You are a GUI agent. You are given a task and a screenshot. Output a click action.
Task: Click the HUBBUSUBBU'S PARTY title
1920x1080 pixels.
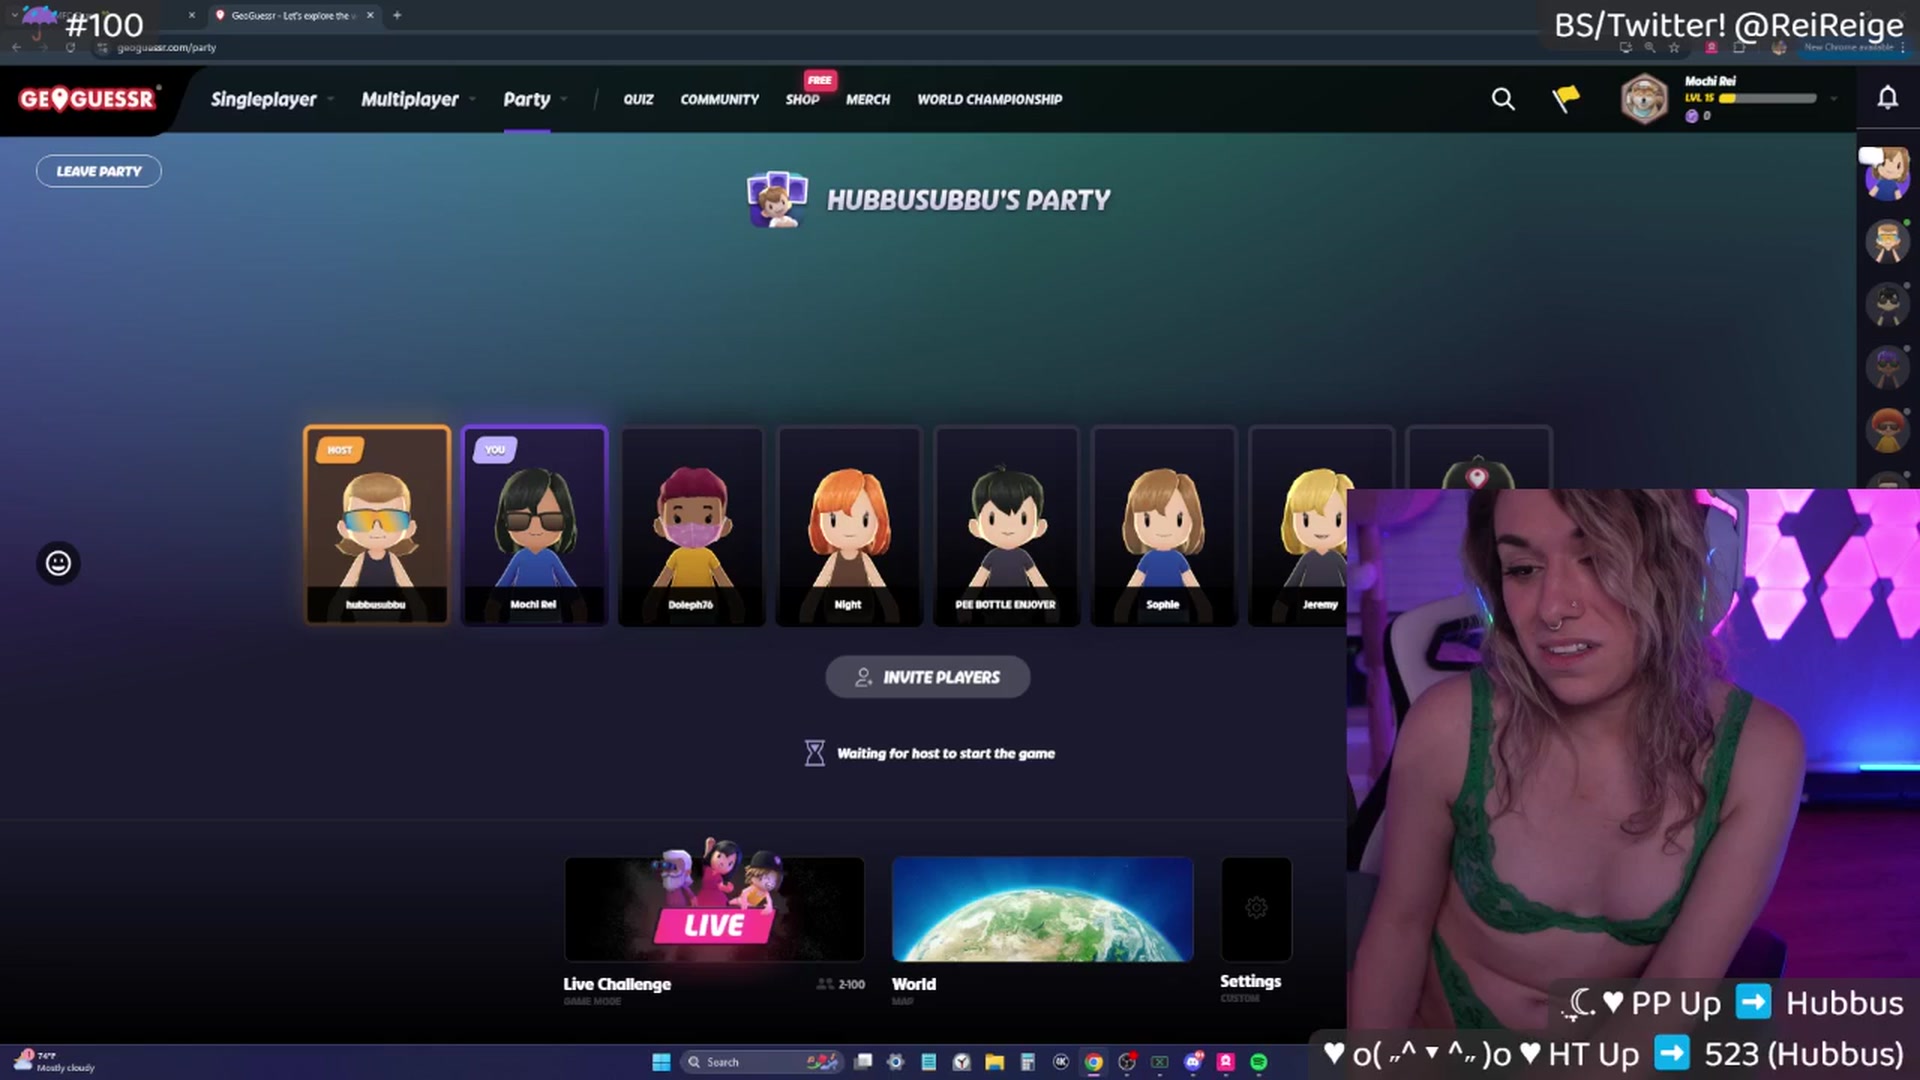point(968,200)
